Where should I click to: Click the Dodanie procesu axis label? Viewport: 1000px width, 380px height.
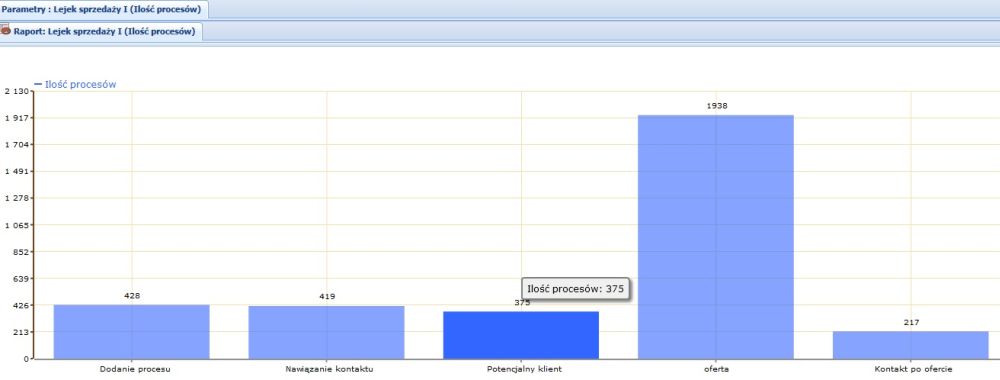pos(135,369)
